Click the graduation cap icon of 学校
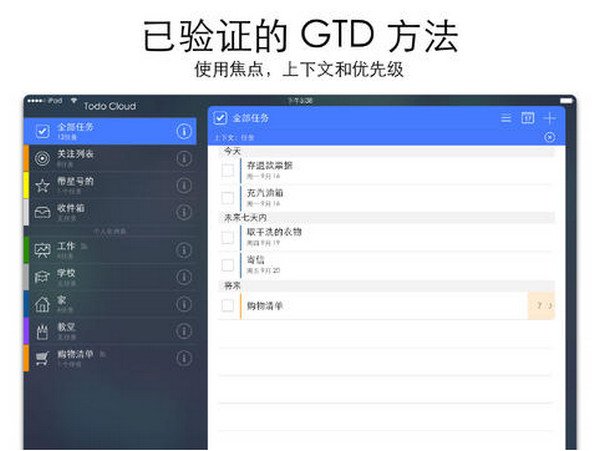Viewport: 600px width, 451px height. point(42,277)
